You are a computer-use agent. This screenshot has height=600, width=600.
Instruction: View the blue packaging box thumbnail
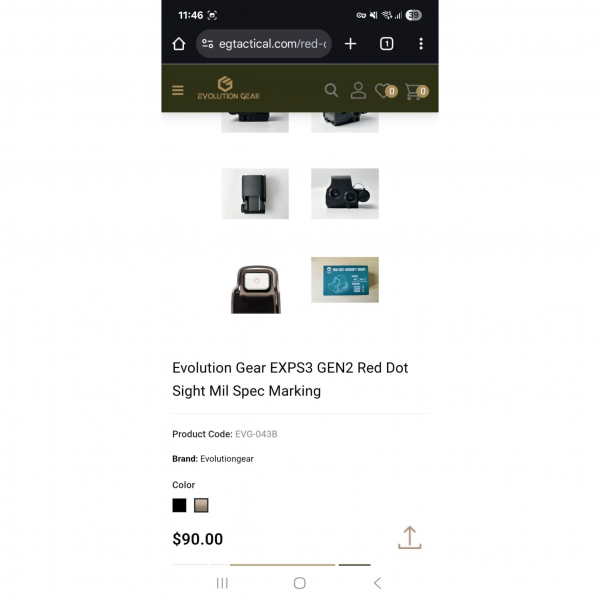tap(345, 280)
